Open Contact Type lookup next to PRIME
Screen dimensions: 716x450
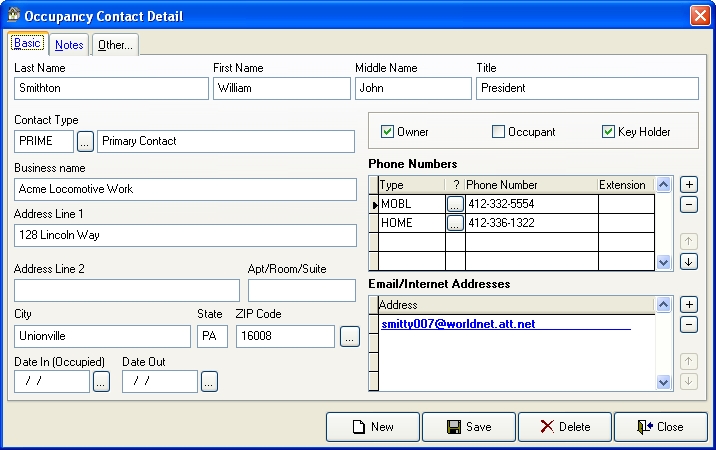[86, 141]
